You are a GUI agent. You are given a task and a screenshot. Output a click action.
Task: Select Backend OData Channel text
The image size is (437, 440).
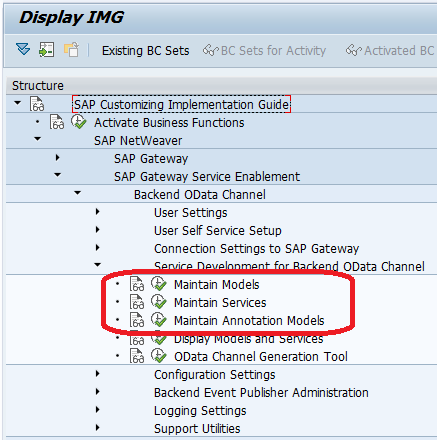pyautogui.click(x=200, y=195)
